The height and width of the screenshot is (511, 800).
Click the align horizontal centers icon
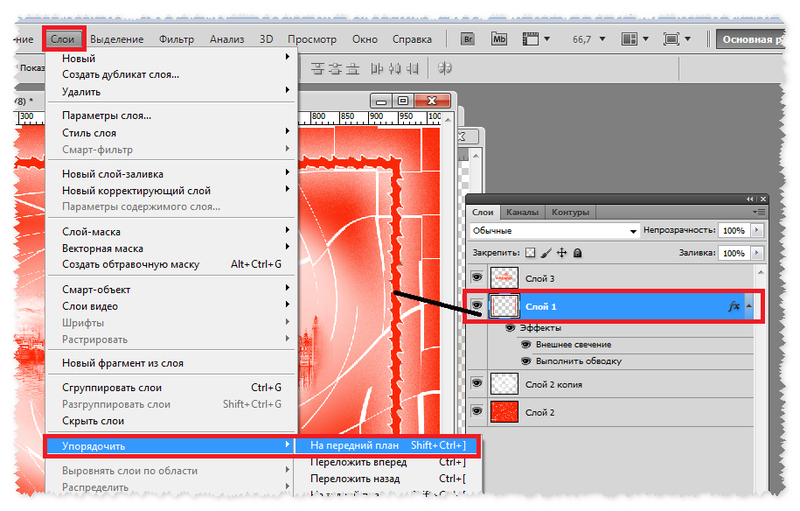(394, 68)
